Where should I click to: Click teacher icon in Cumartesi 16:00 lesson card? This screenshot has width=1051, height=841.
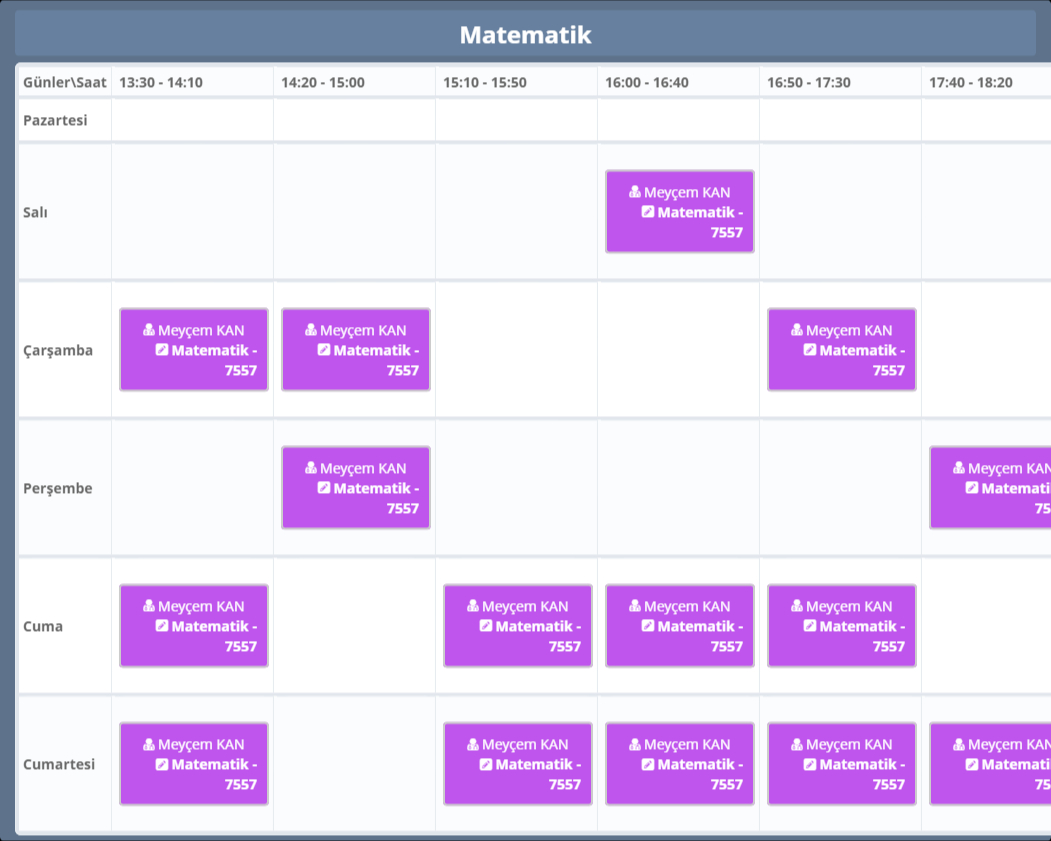pos(635,744)
